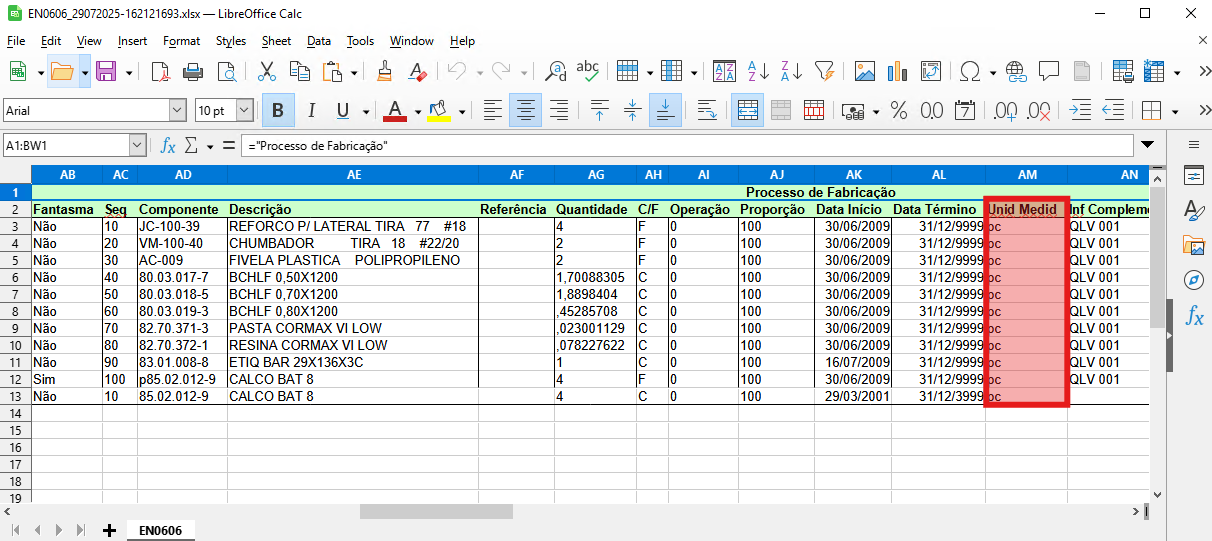Toggle the AutoFilter funnel icon
The width and height of the screenshot is (1212, 541).
pyautogui.click(x=824, y=72)
